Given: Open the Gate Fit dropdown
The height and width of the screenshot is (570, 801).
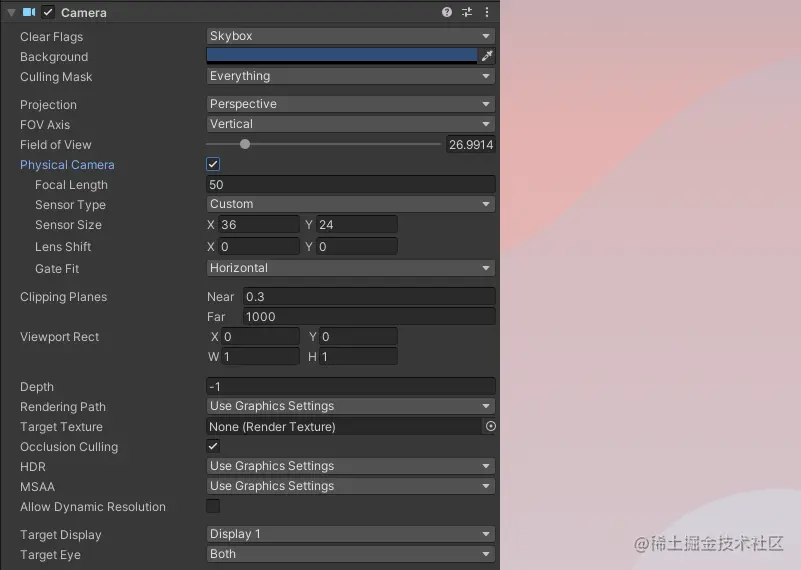Looking at the screenshot, I should pos(350,268).
